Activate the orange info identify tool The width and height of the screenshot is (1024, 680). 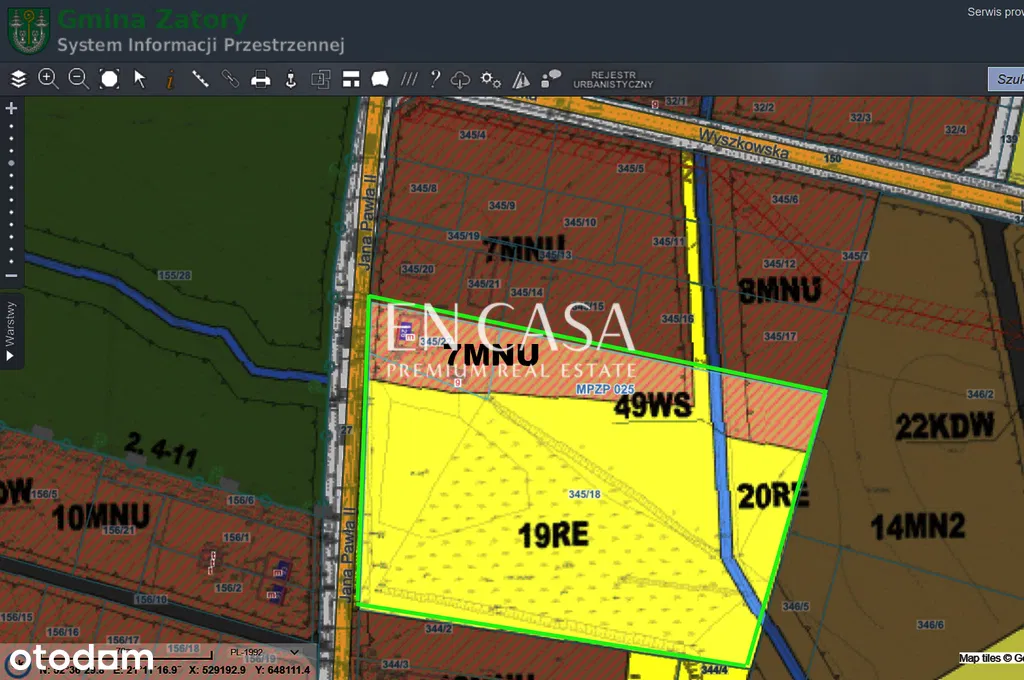[170, 79]
